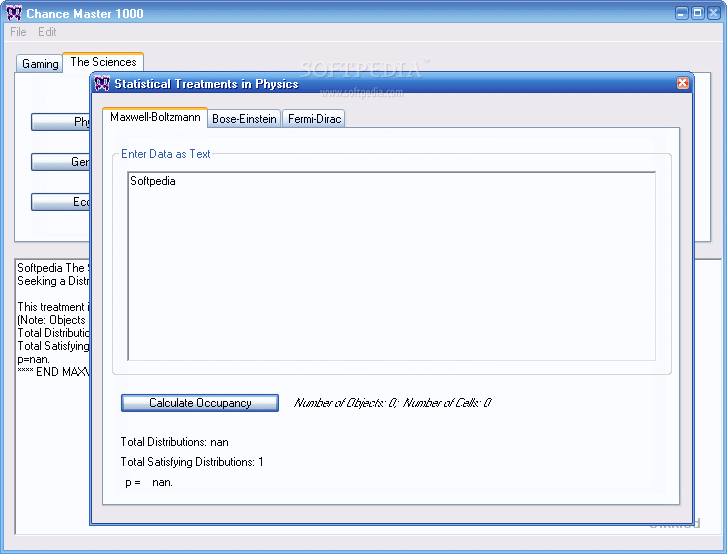Click inside the Enter Data text area
This screenshot has height=554, width=727.
coord(391,266)
